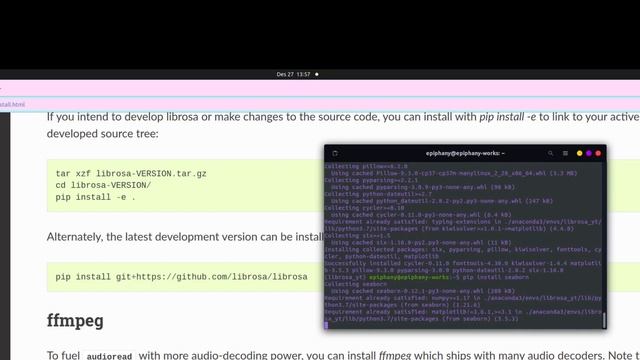Screen dimensions: 640x360
Task: Click the terminal title epiphany@epiphany-works
Action: coord(465,153)
